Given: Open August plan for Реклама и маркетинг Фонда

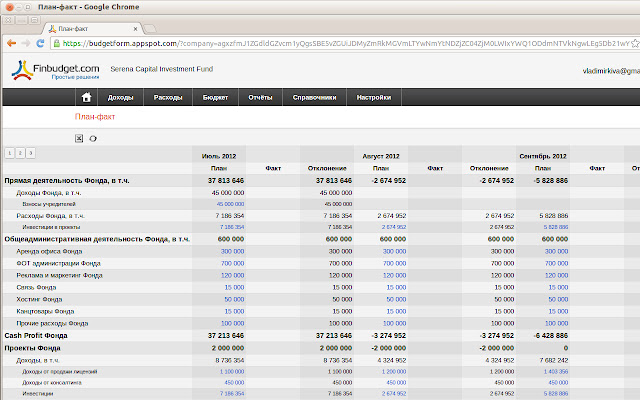Looking at the screenshot, I should coord(394,276).
